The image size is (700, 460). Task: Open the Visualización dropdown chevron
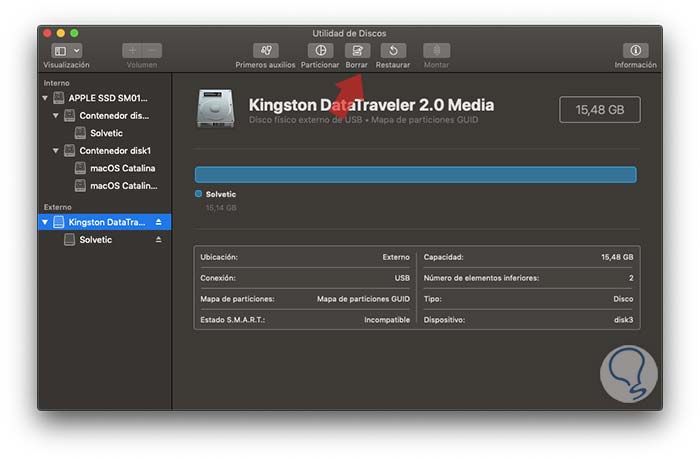coord(76,51)
